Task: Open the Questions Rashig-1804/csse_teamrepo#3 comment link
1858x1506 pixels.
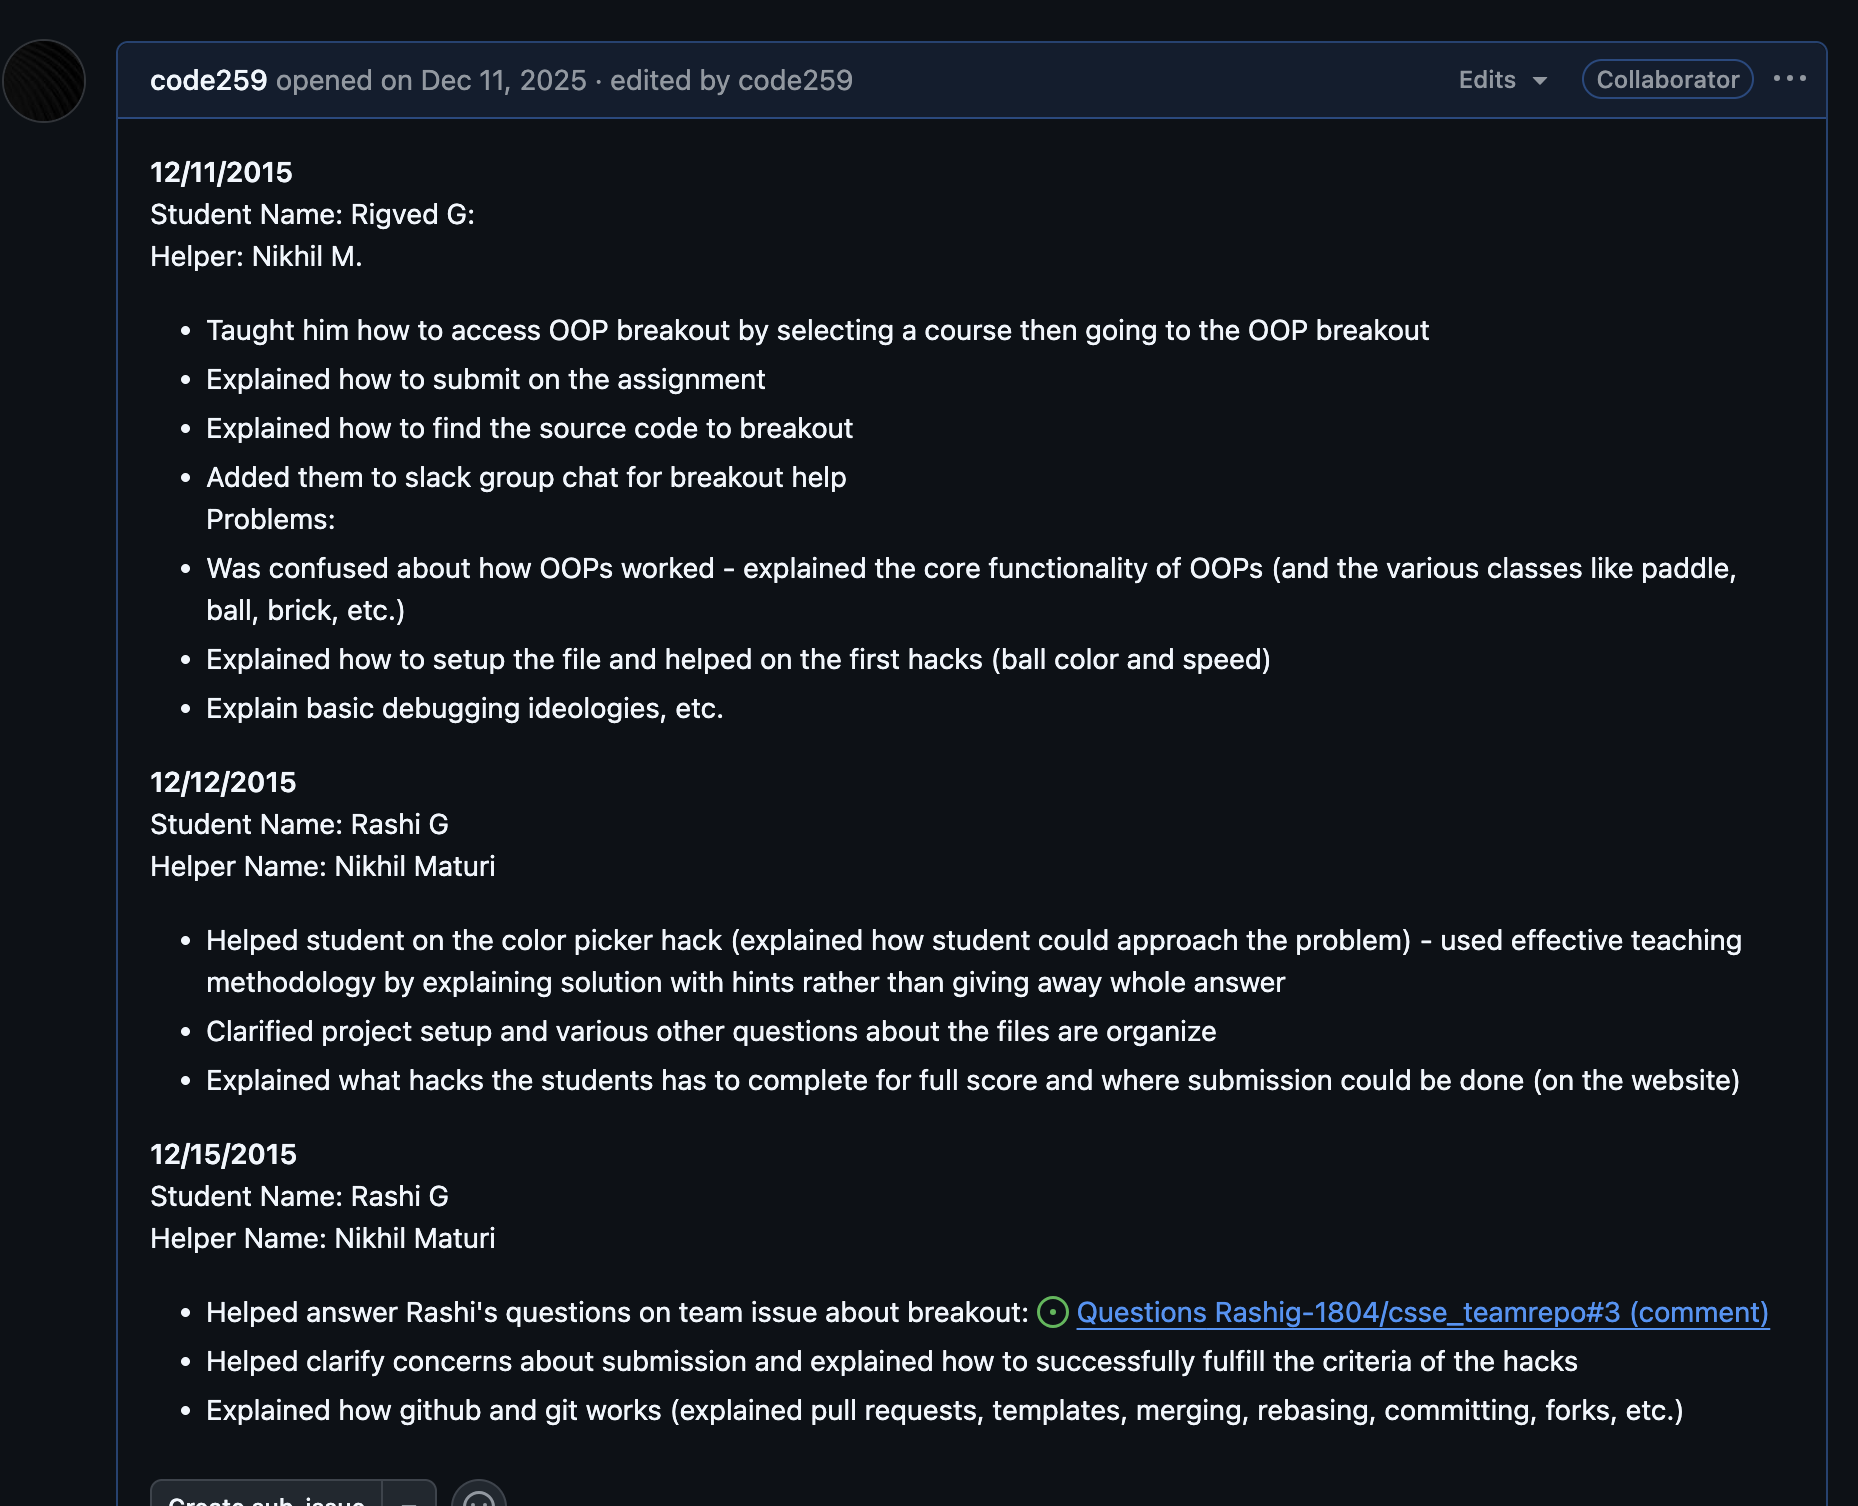Action: [x=1422, y=1312]
